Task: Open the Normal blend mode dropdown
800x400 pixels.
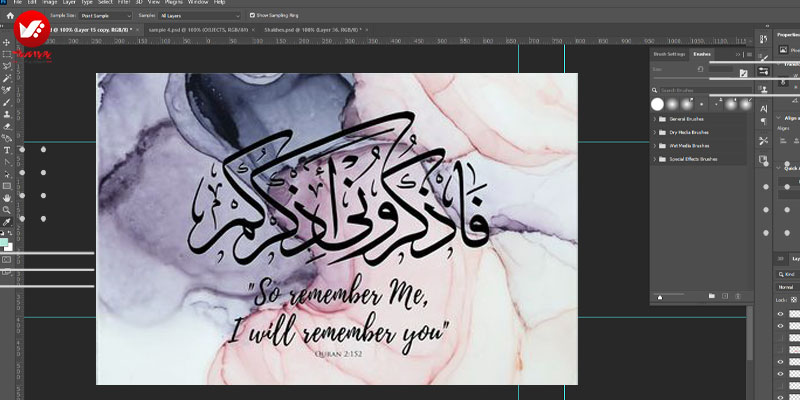Action: (788, 287)
